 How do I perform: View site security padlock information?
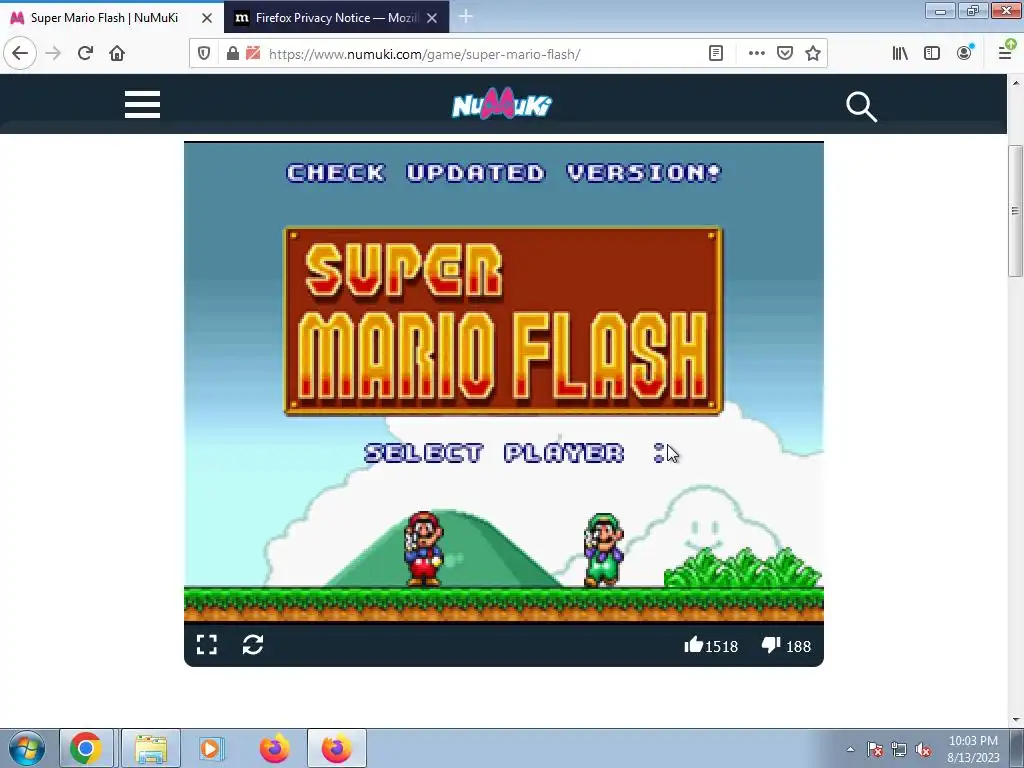[x=232, y=54]
